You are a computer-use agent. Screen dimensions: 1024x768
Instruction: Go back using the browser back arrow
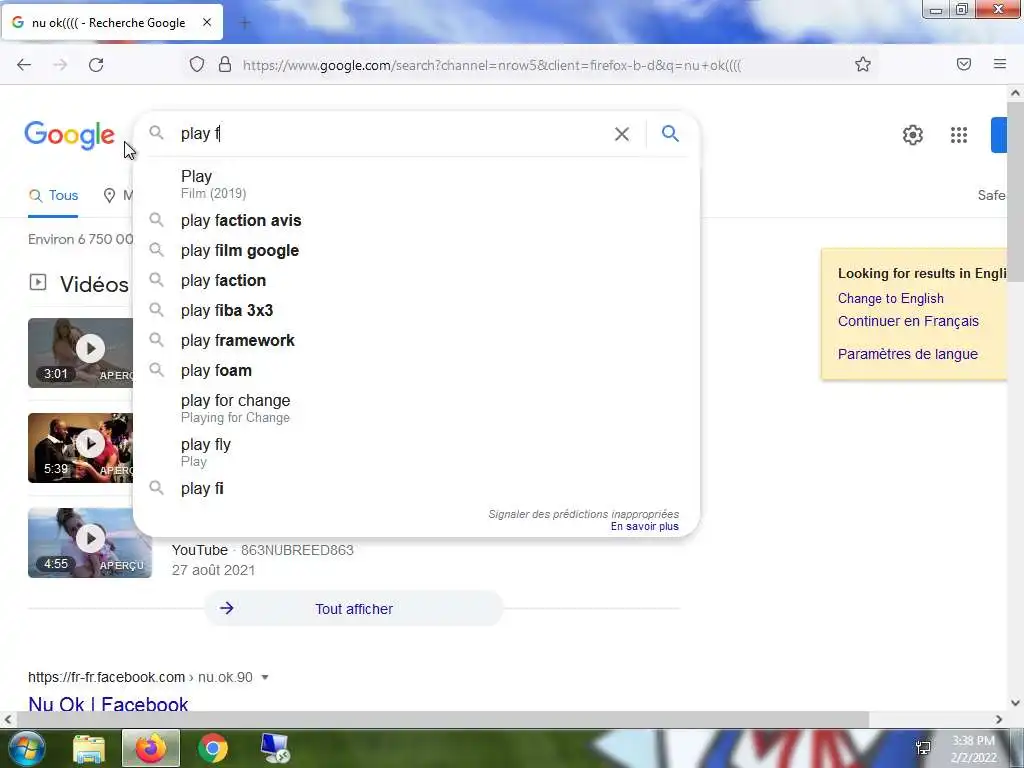point(24,65)
